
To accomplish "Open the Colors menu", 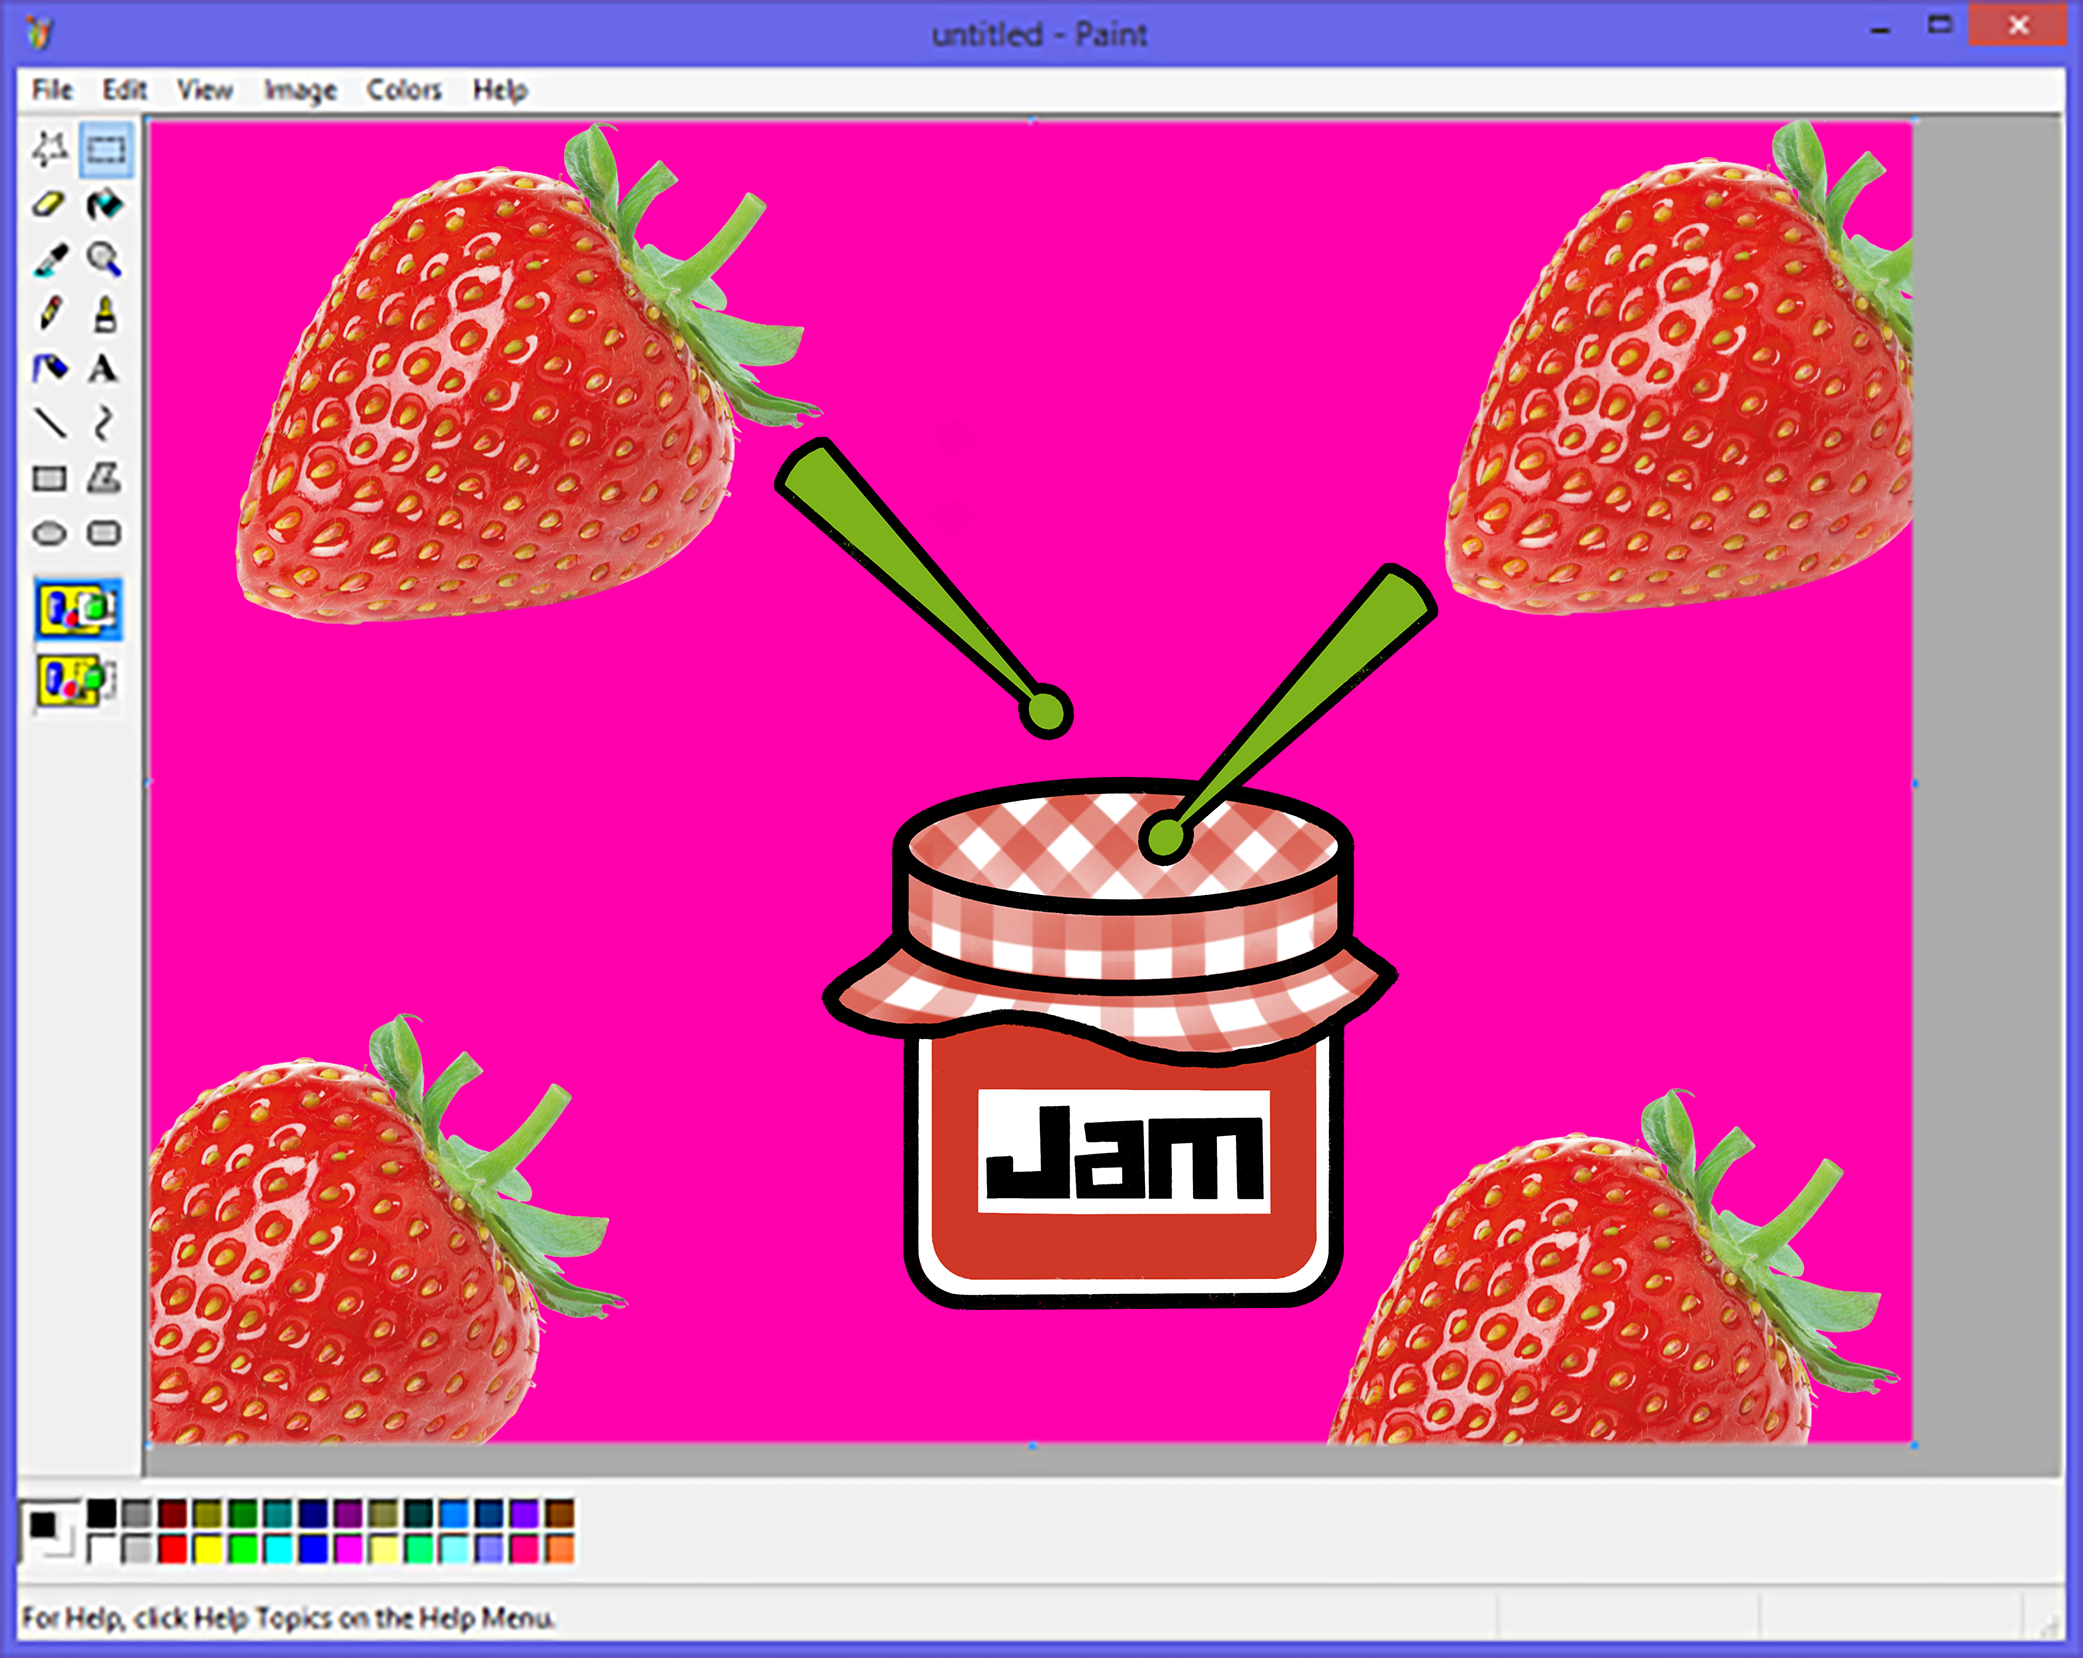I will click(404, 89).
